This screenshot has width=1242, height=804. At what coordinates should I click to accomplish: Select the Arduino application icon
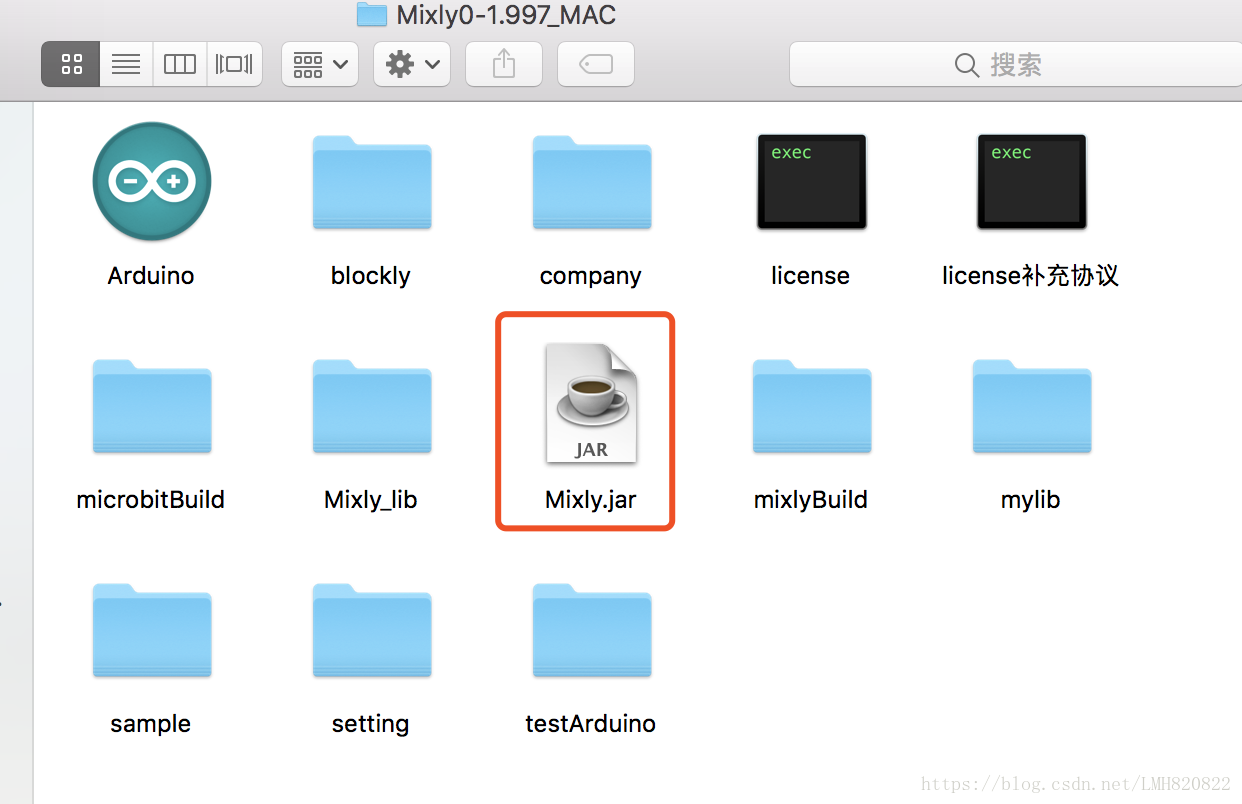(152, 182)
